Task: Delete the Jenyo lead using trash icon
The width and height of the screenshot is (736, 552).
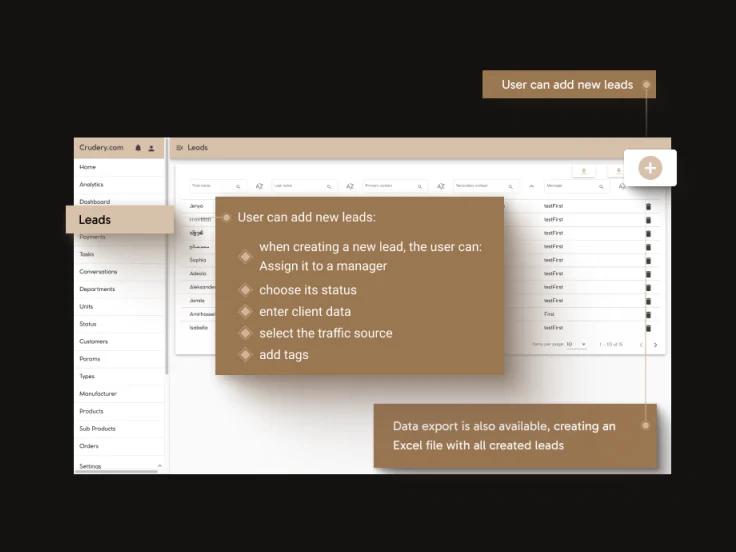Action: point(648,206)
